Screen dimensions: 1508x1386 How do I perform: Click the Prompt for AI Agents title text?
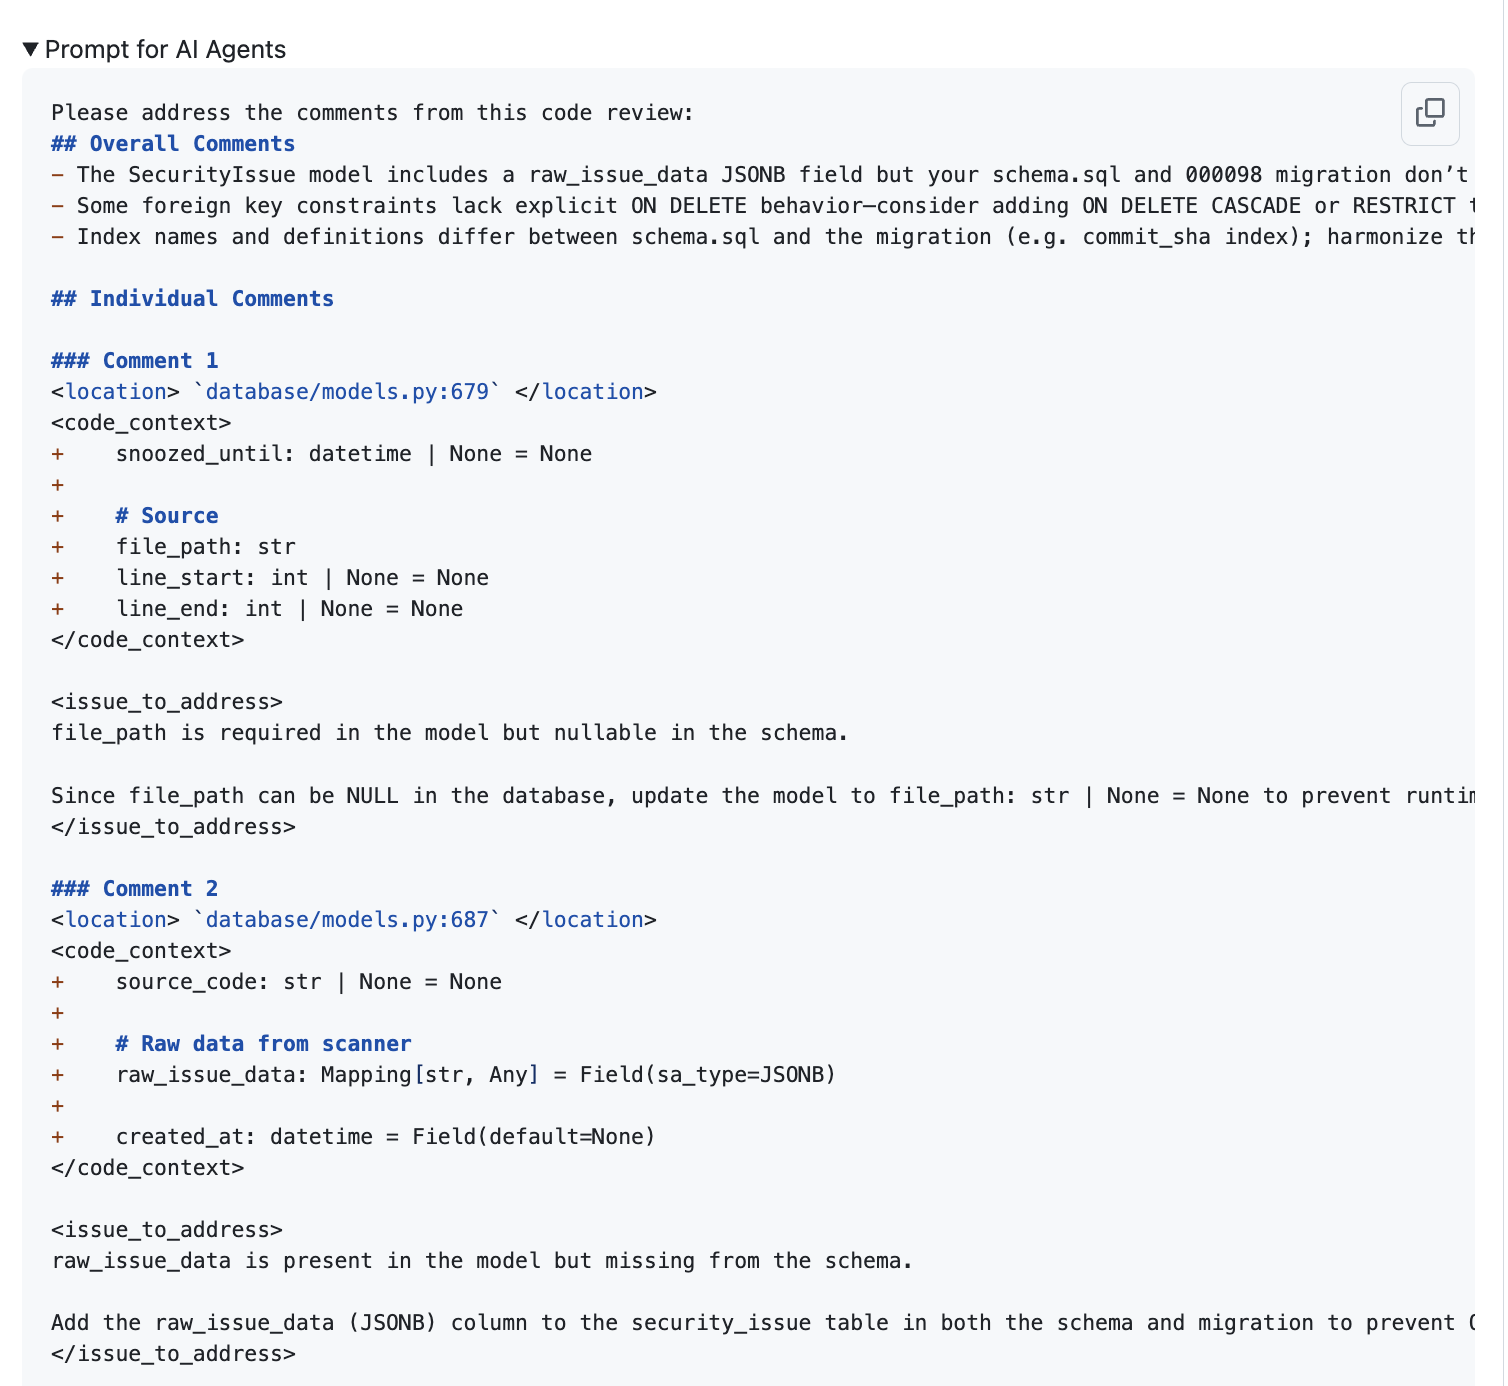[x=165, y=48]
